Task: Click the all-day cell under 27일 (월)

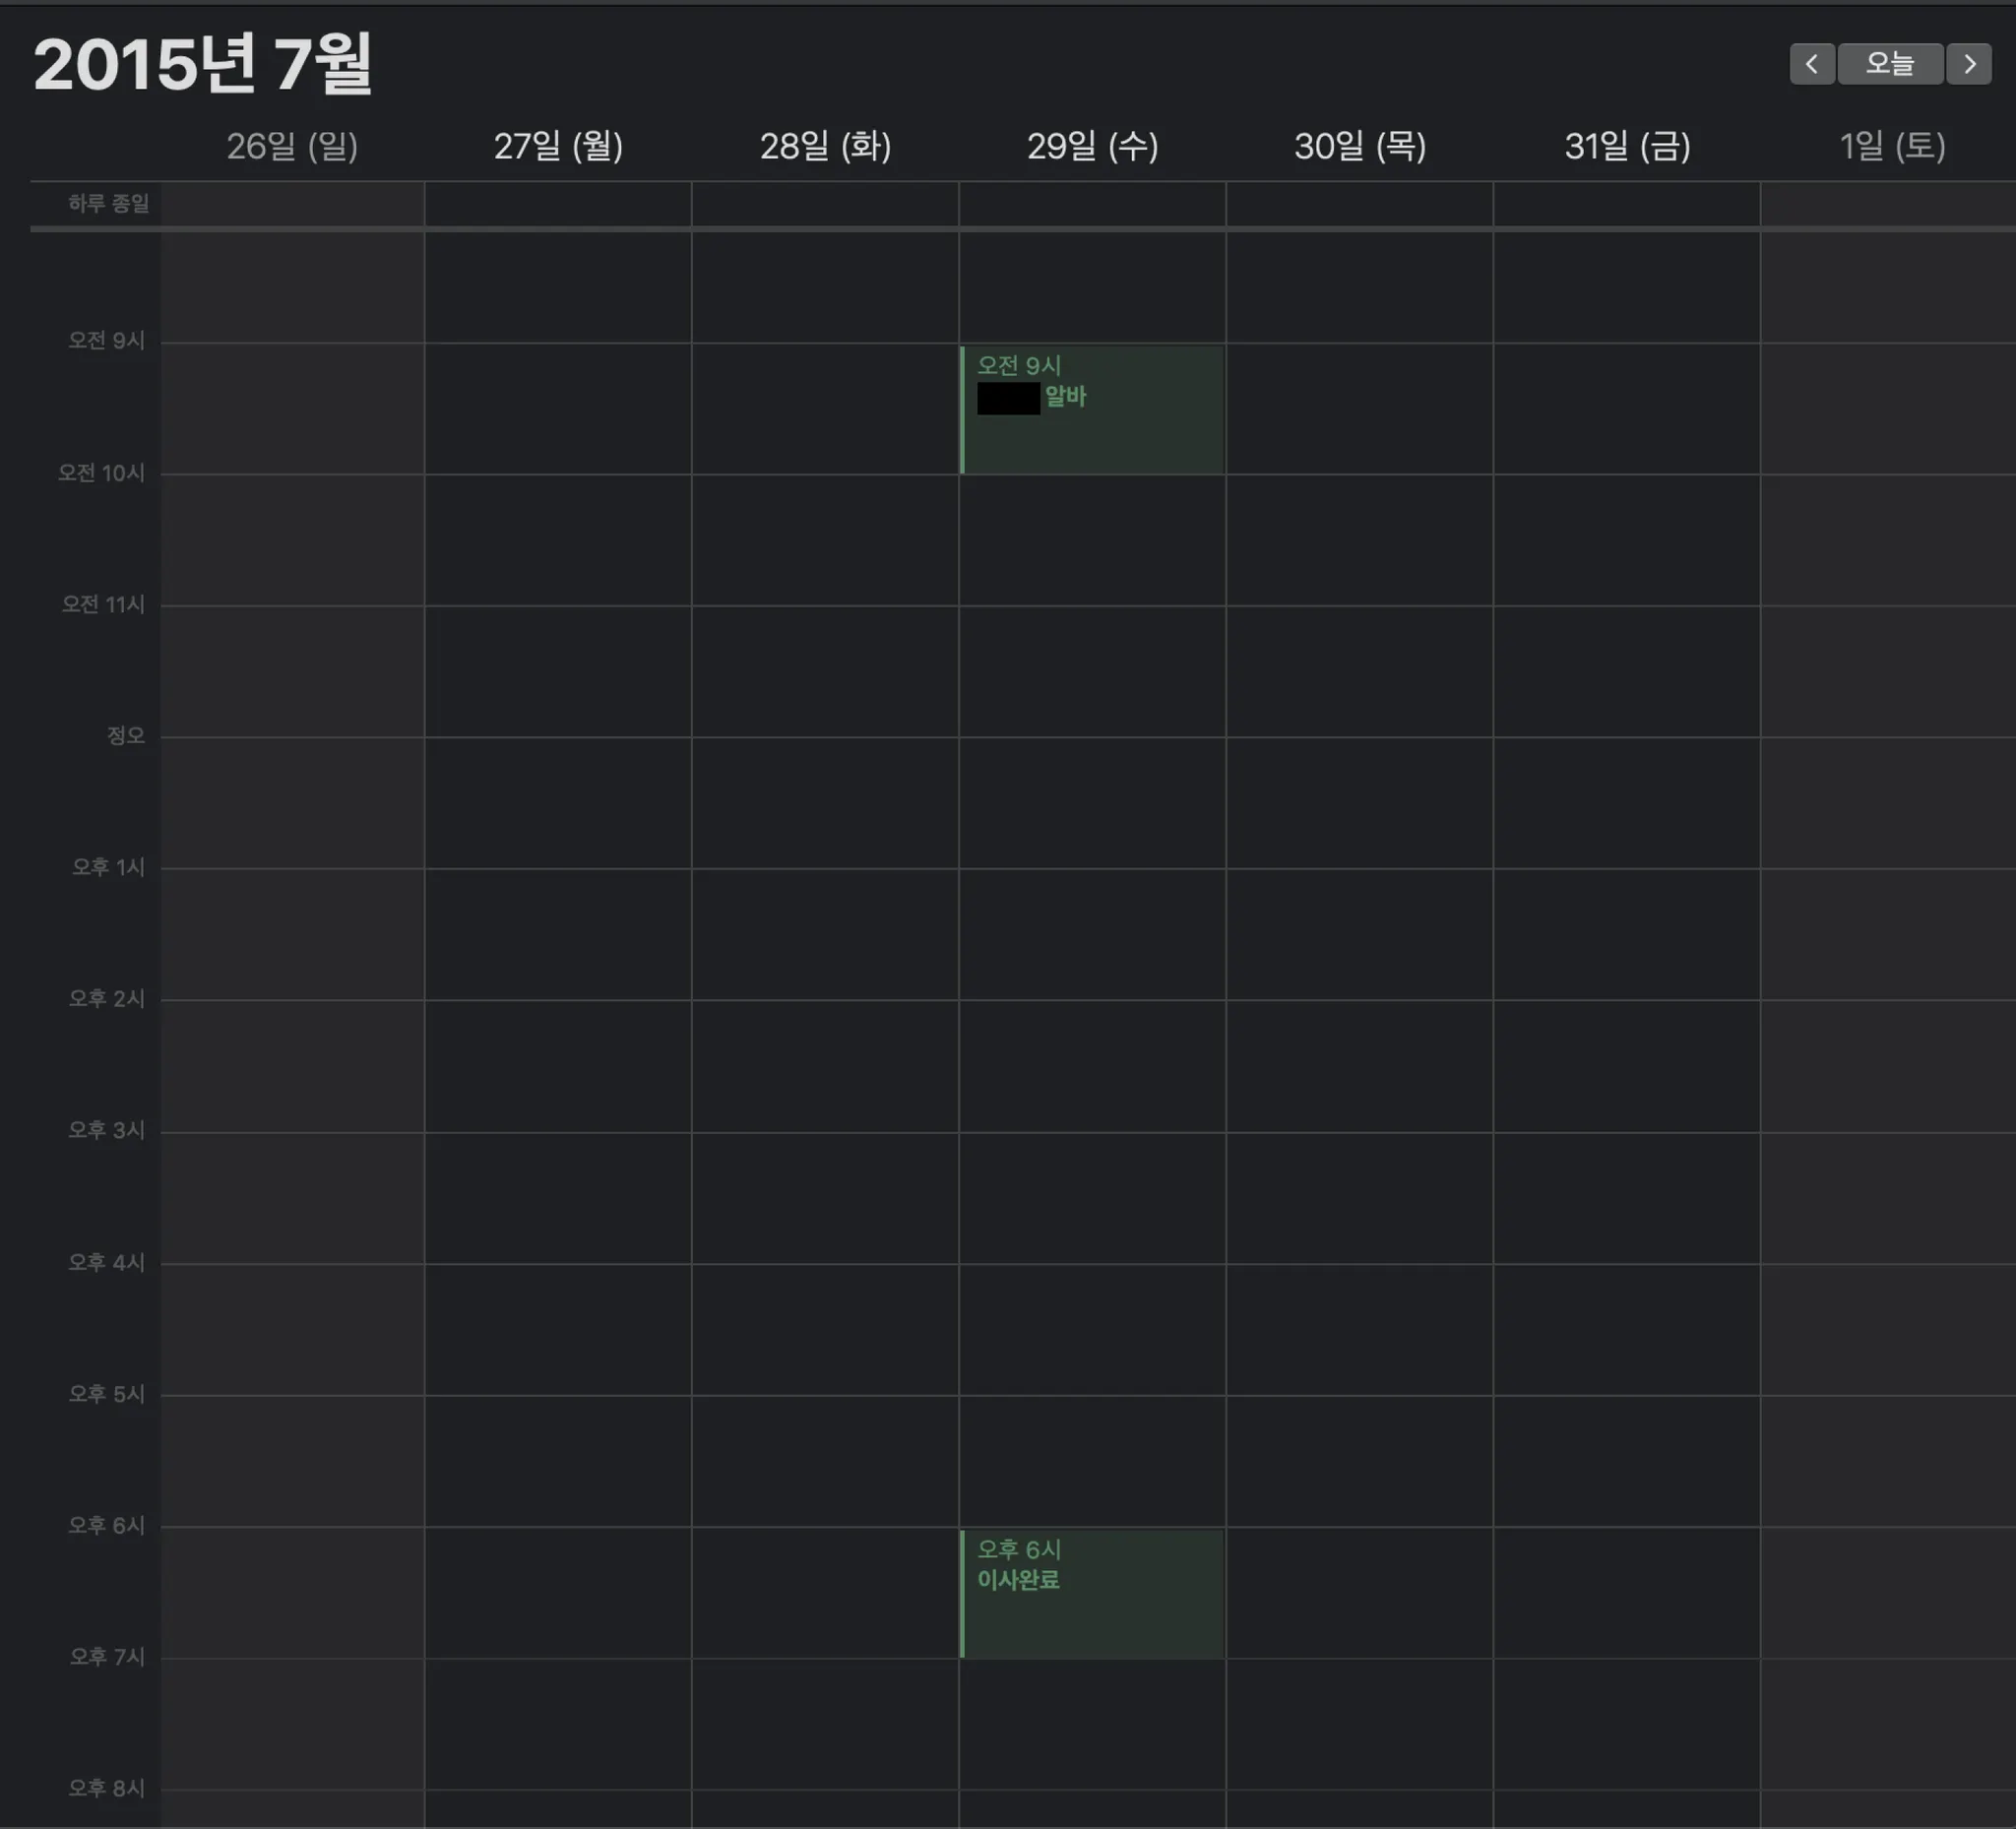Action: coord(558,204)
